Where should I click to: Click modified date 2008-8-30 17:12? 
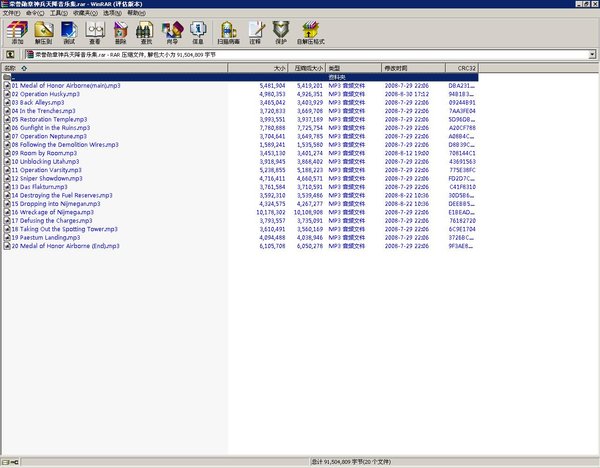tap(407, 94)
